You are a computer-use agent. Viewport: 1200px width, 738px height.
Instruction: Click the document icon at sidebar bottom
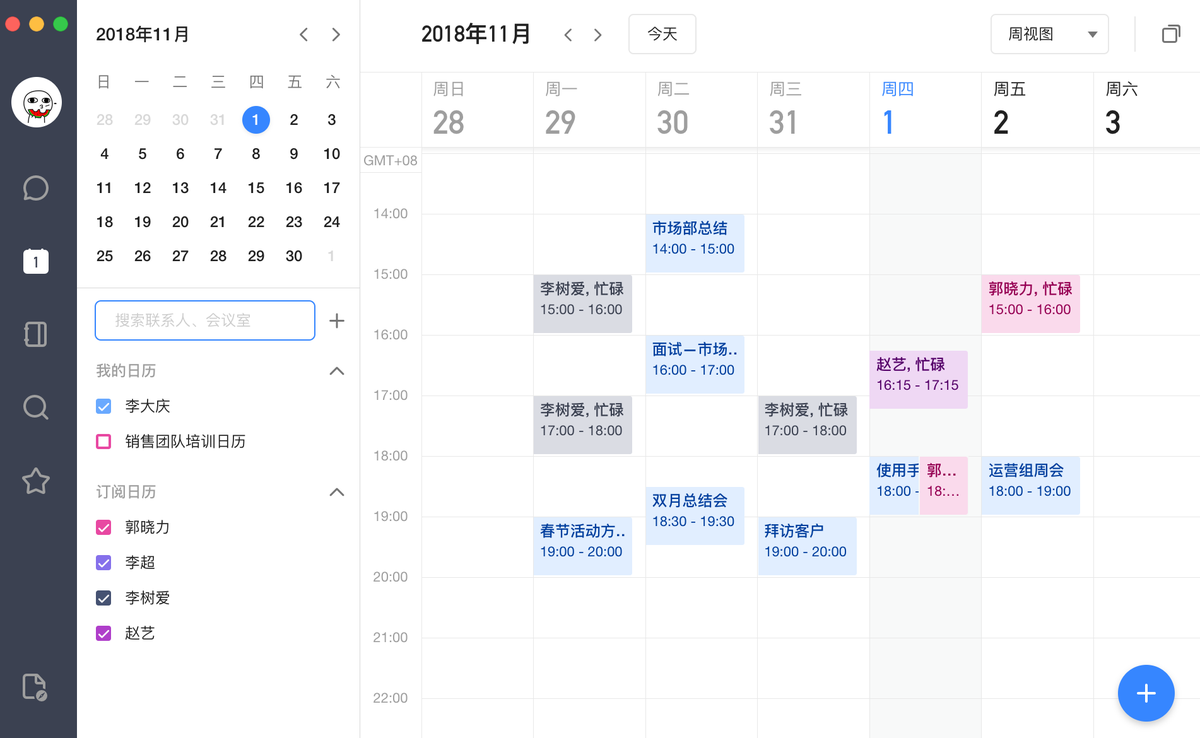point(35,687)
